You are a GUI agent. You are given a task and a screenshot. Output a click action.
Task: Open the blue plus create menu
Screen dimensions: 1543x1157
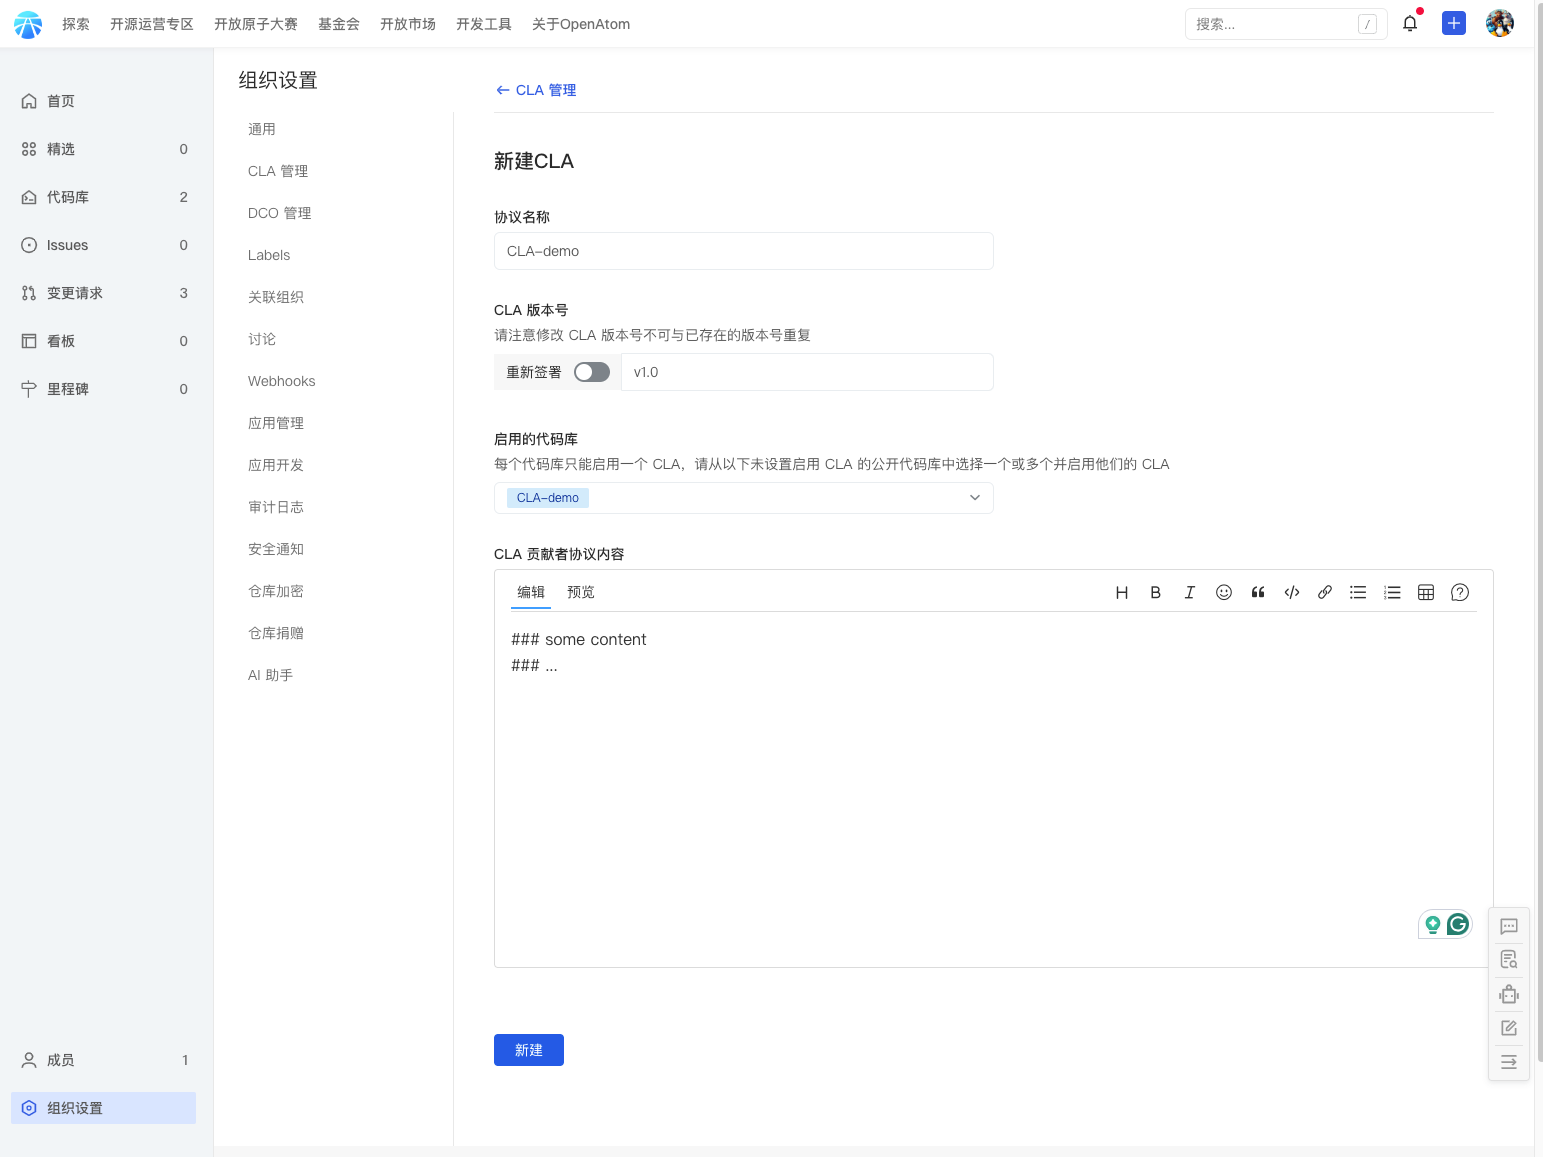coord(1453,24)
